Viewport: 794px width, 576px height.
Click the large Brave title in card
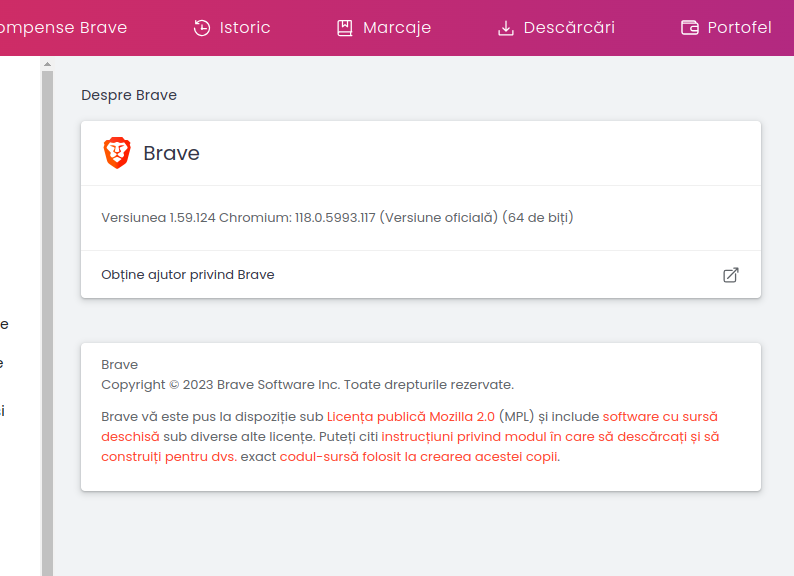point(171,153)
